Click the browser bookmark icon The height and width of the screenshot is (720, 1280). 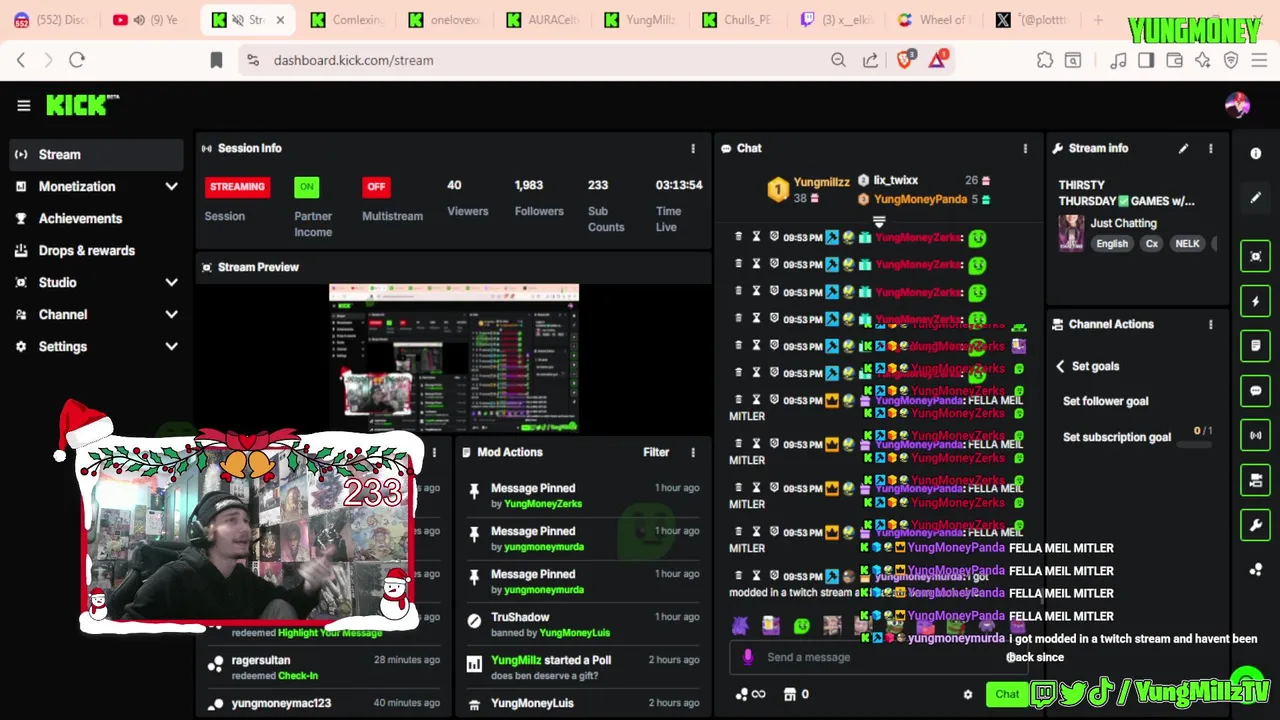point(216,60)
